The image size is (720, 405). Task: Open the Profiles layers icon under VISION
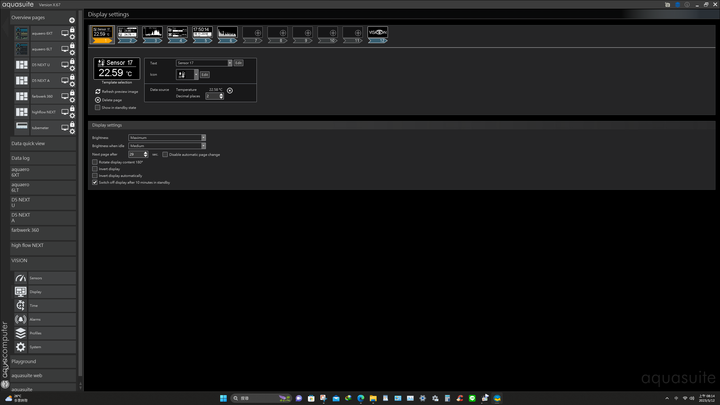(x=21, y=333)
